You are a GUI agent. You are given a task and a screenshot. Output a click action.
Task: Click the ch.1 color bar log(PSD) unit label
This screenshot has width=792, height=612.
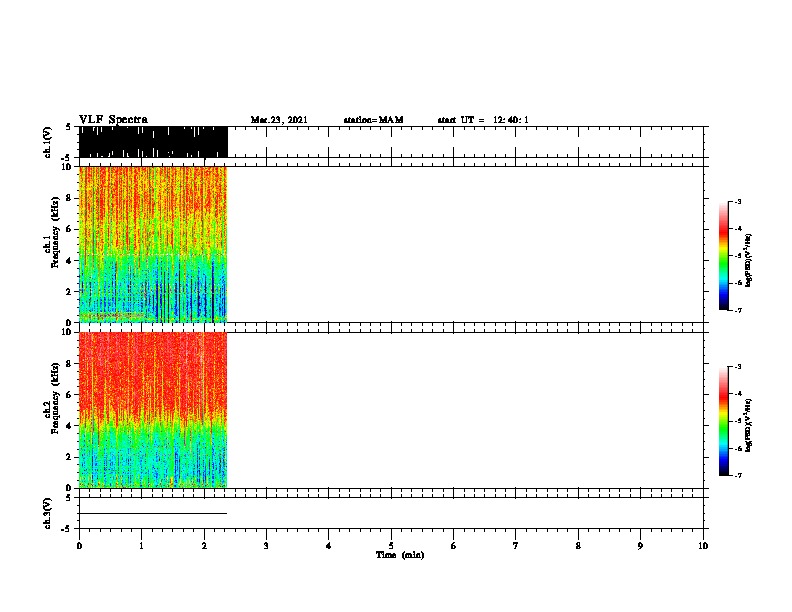coord(748,260)
